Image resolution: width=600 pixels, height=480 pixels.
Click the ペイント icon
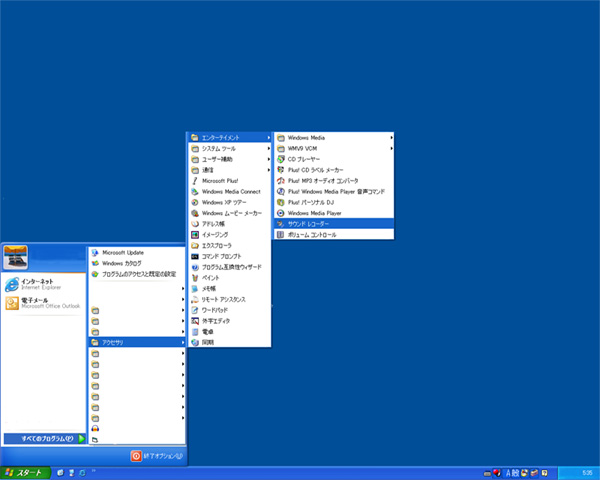195,278
